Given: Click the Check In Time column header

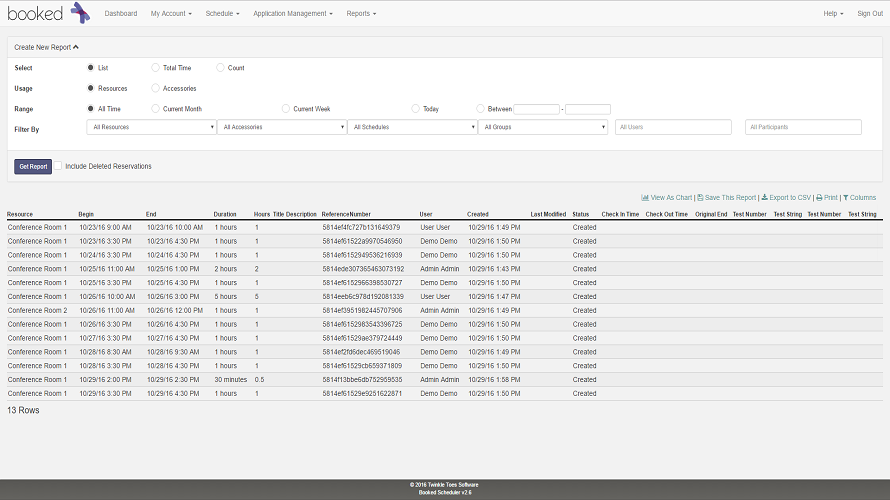Looking at the screenshot, I should click(620, 215).
